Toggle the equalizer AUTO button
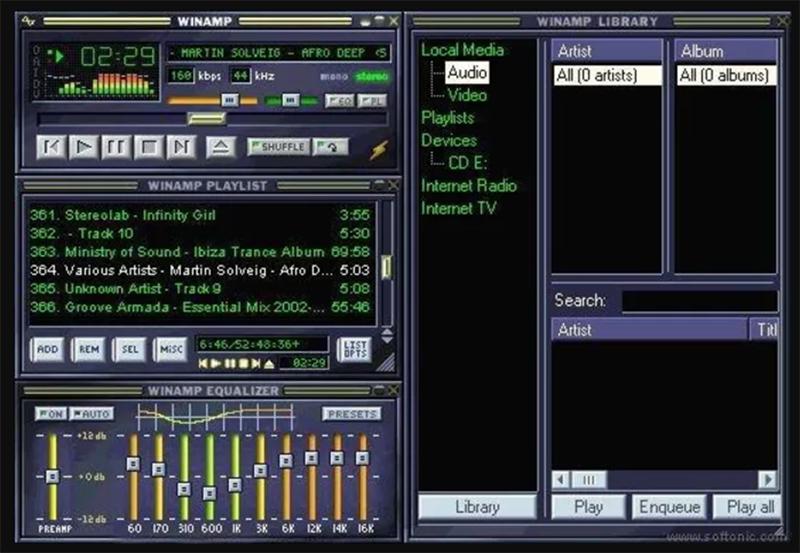The height and width of the screenshot is (553, 800). click(x=91, y=414)
